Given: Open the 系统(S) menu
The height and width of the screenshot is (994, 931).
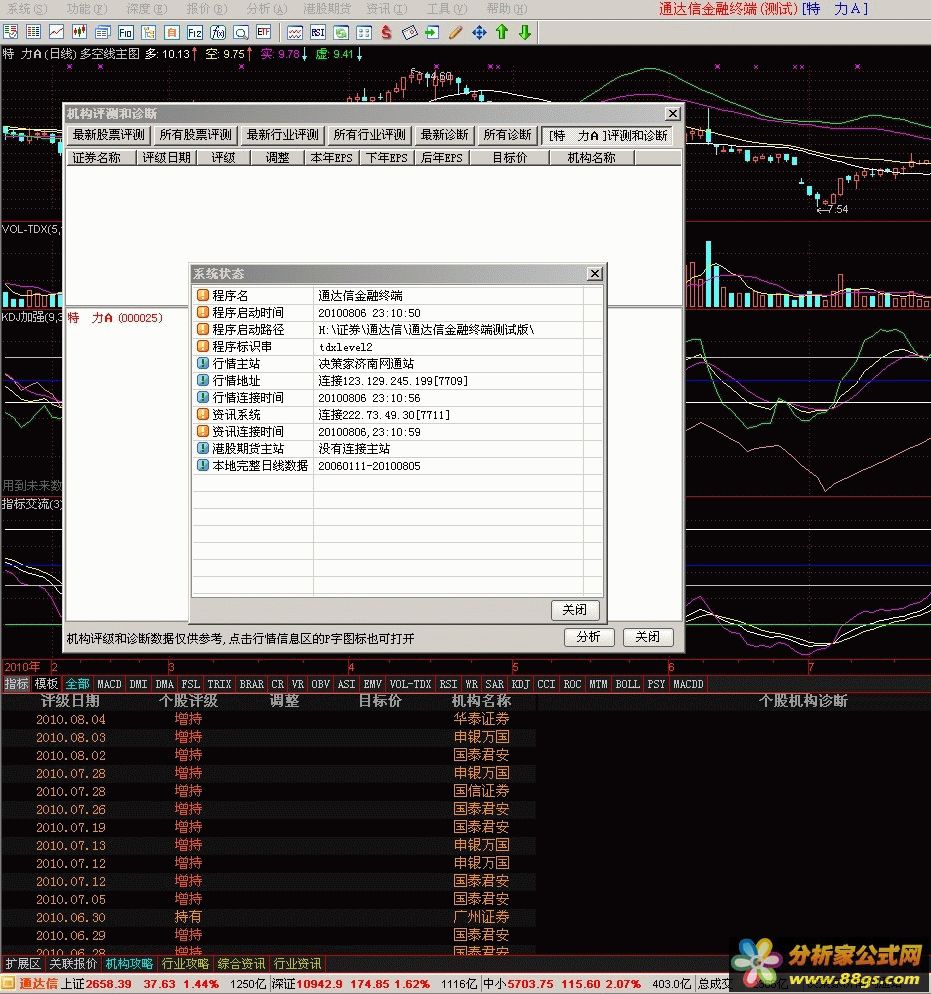Looking at the screenshot, I should [27, 9].
